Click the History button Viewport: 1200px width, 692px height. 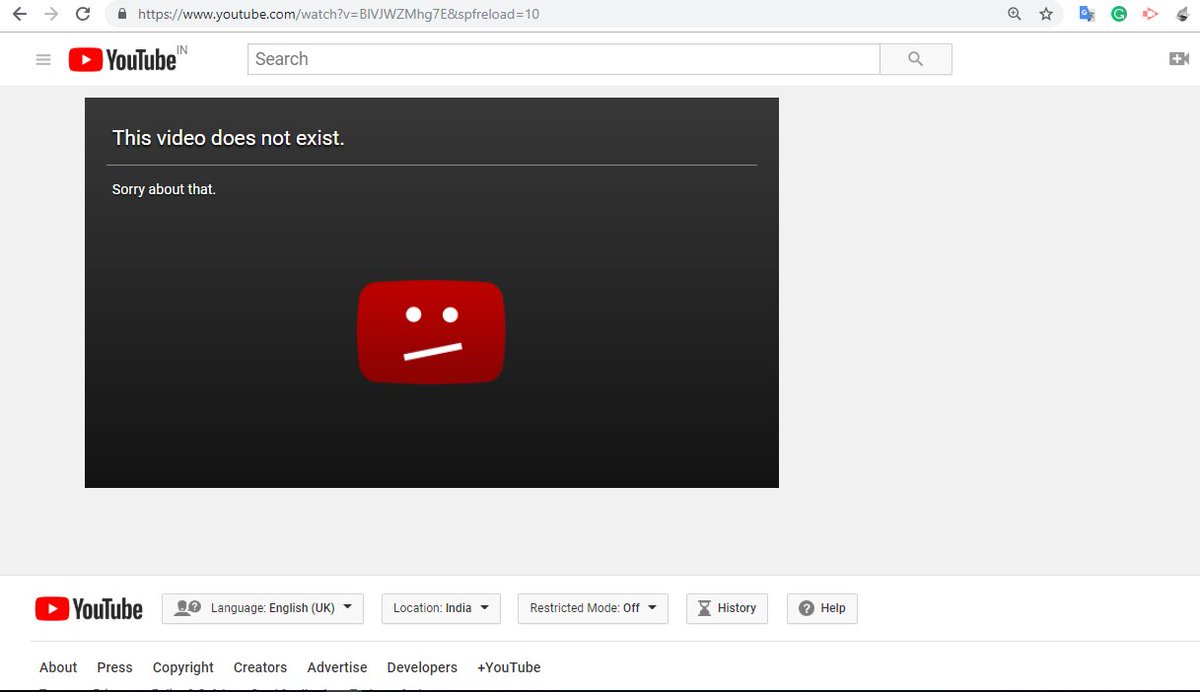(x=727, y=608)
